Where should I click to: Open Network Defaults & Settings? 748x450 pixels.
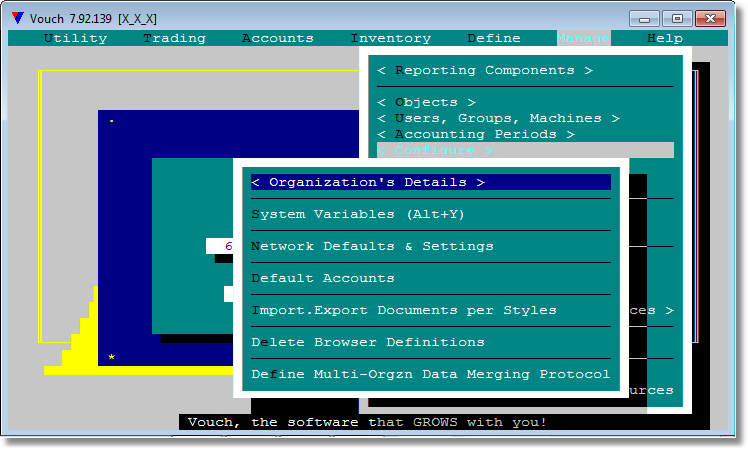[372, 246]
